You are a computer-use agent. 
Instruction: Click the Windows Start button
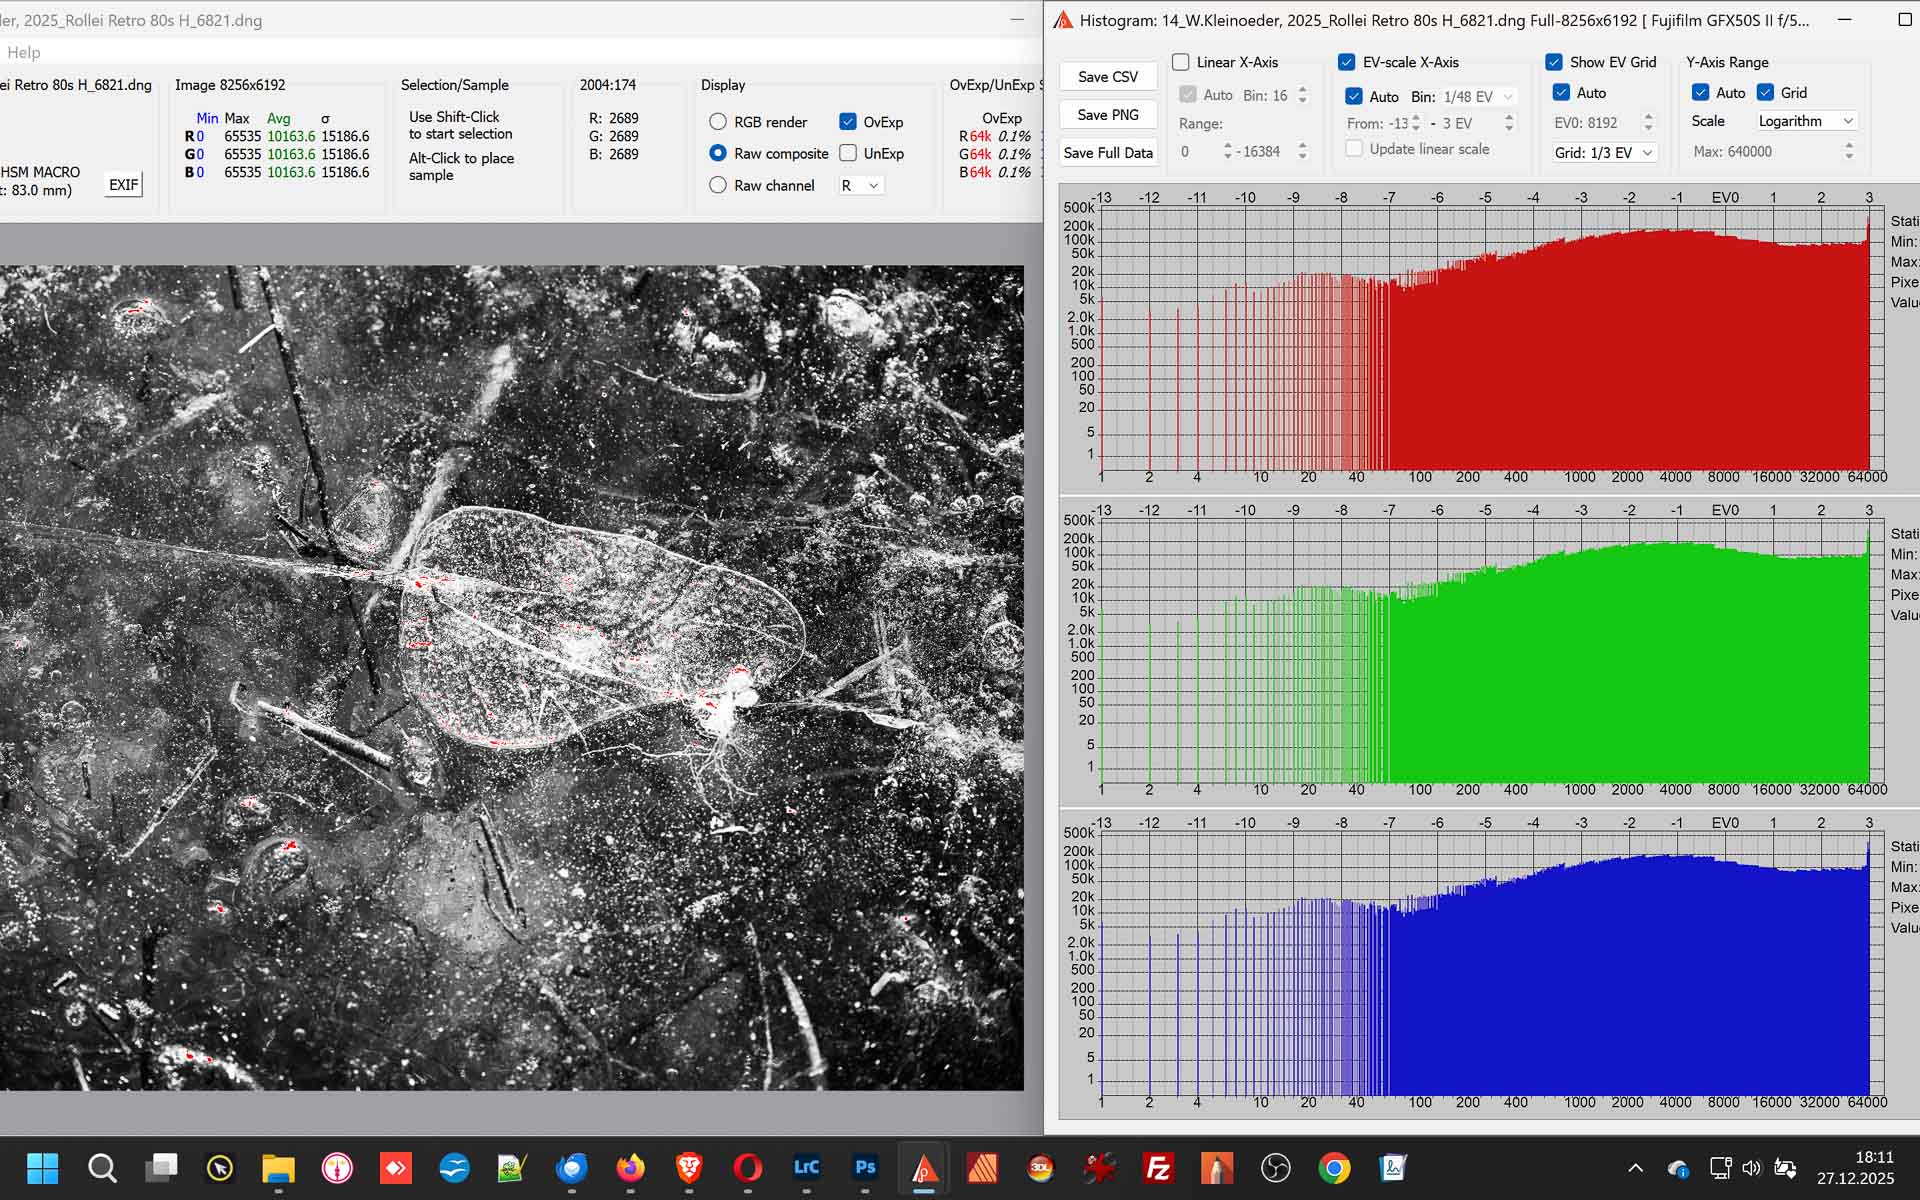point(43,1167)
